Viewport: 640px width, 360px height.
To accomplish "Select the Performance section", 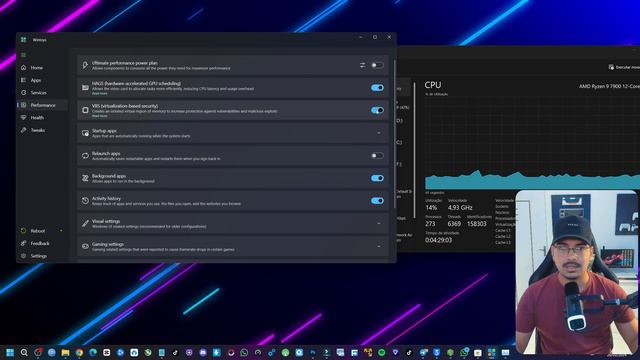I will (x=42, y=105).
